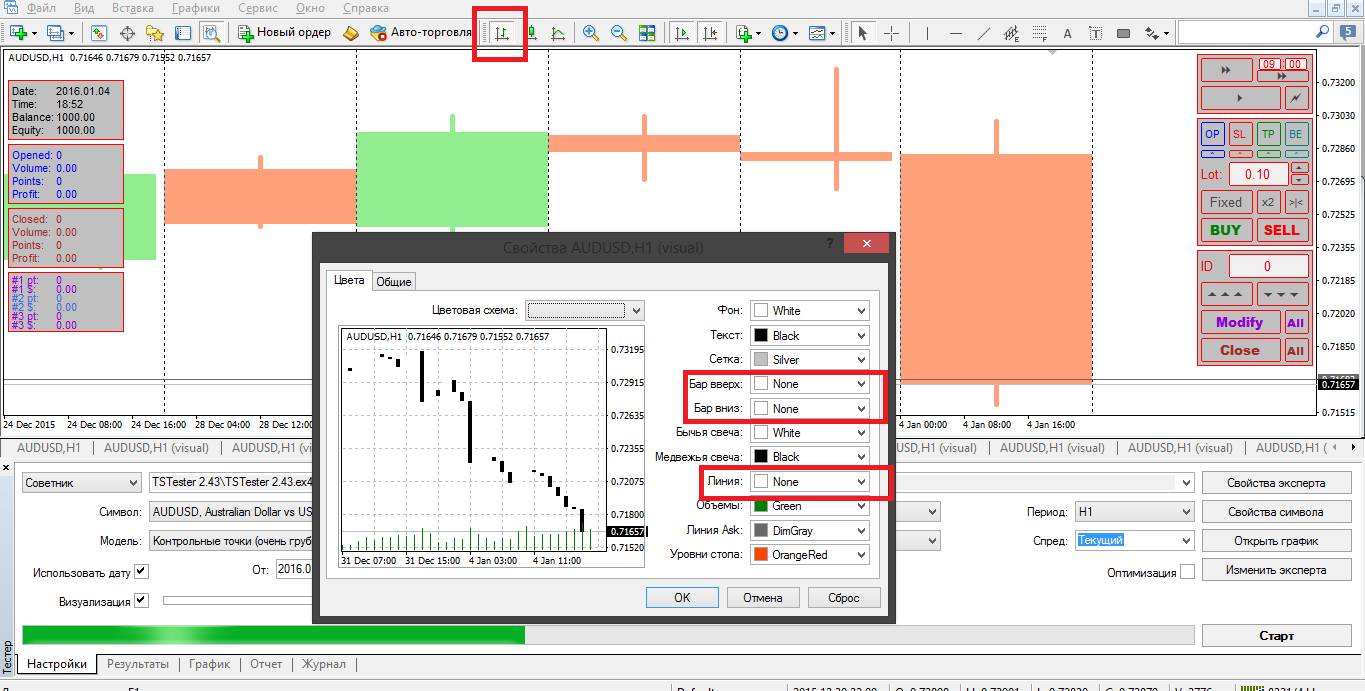Toggle the Fixed lot button
The height and width of the screenshot is (691, 1365).
(x=1226, y=202)
